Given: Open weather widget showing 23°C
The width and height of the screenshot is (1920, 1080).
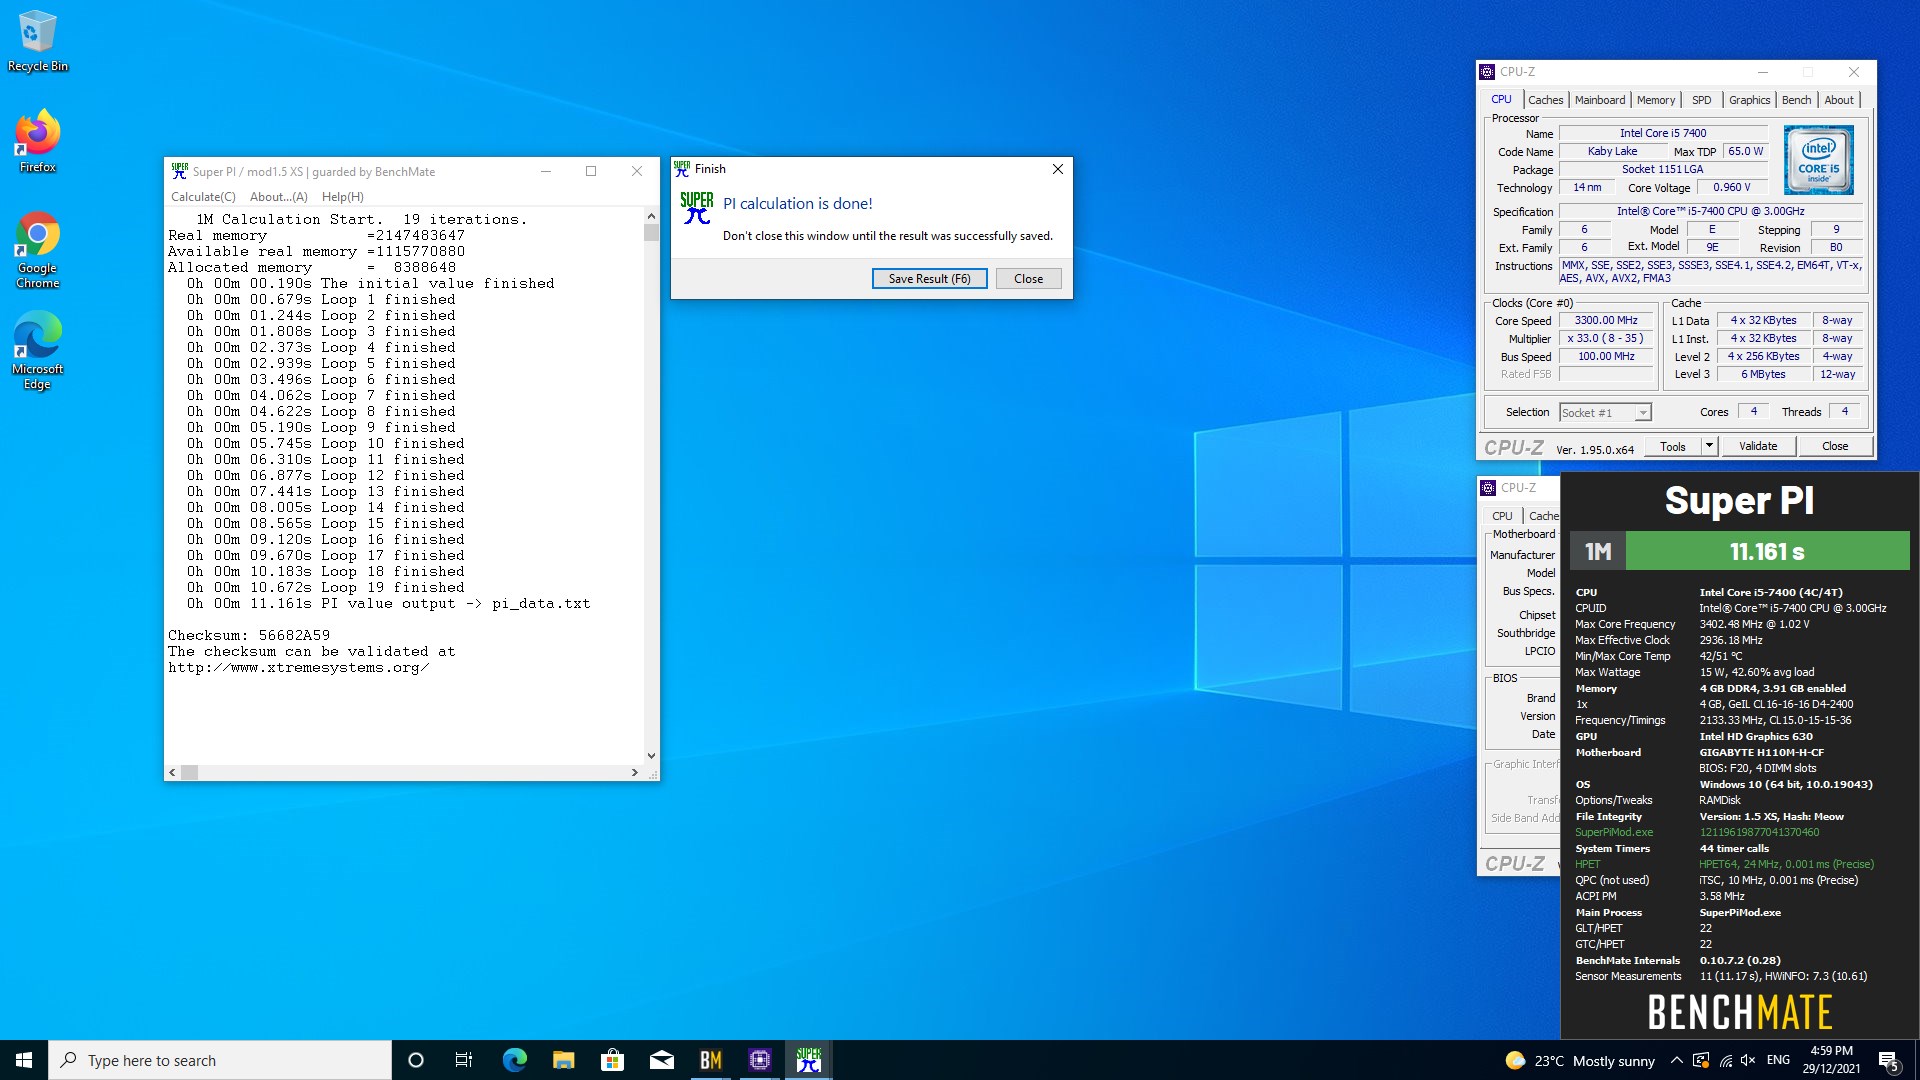Looking at the screenshot, I should tap(1580, 1061).
